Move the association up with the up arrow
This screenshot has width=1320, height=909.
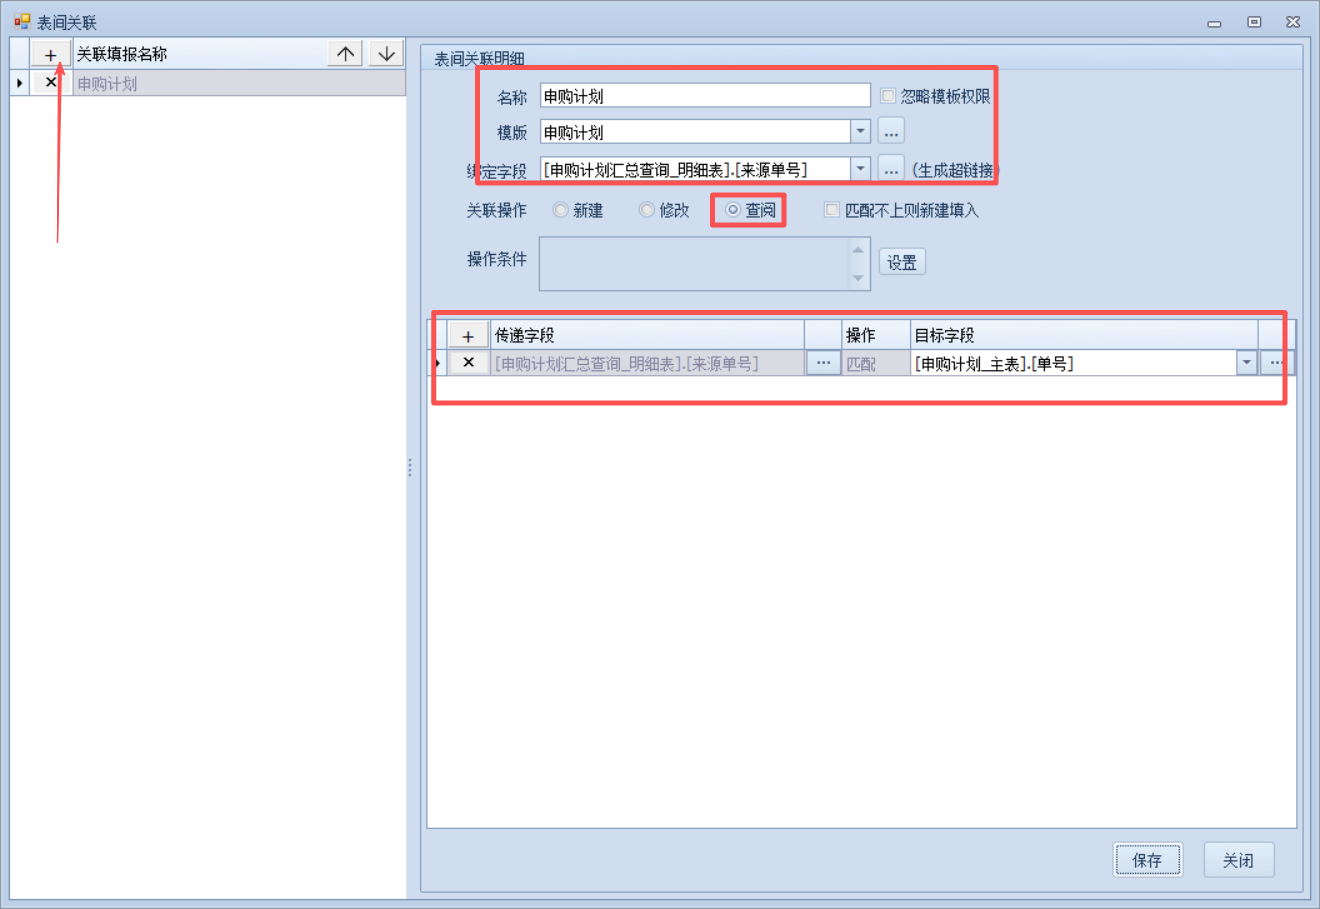coord(345,54)
